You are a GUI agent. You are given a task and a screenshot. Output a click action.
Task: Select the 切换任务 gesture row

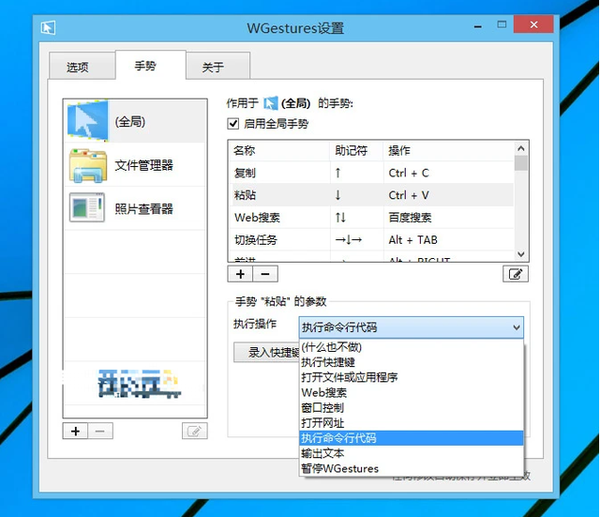[x=370, y=240]
